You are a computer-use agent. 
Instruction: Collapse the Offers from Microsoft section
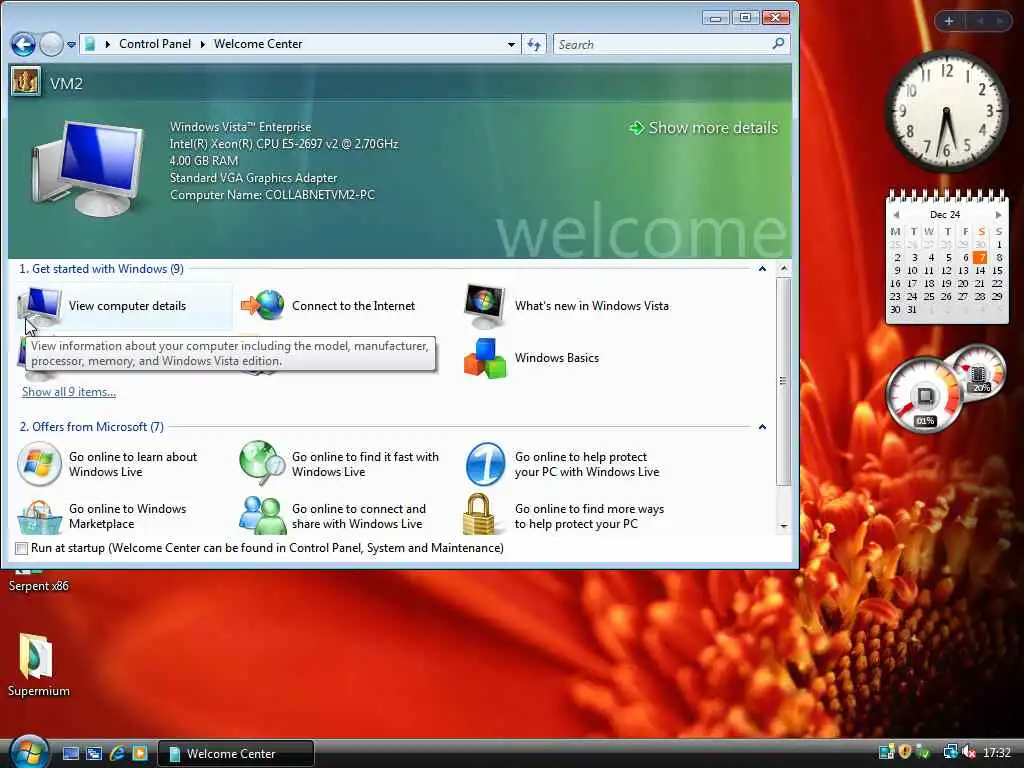point(762,427)
